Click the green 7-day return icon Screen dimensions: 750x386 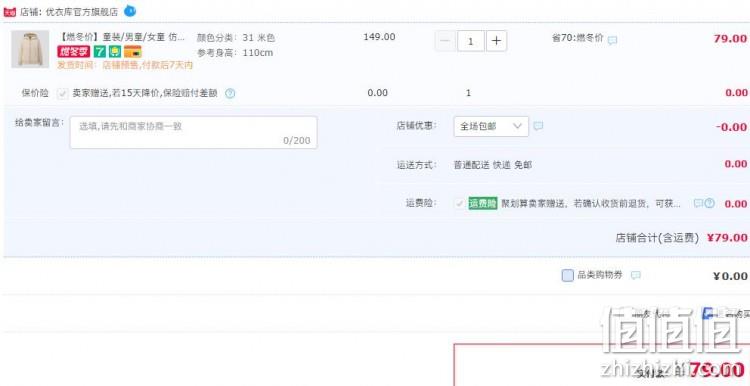coord(99,52)
